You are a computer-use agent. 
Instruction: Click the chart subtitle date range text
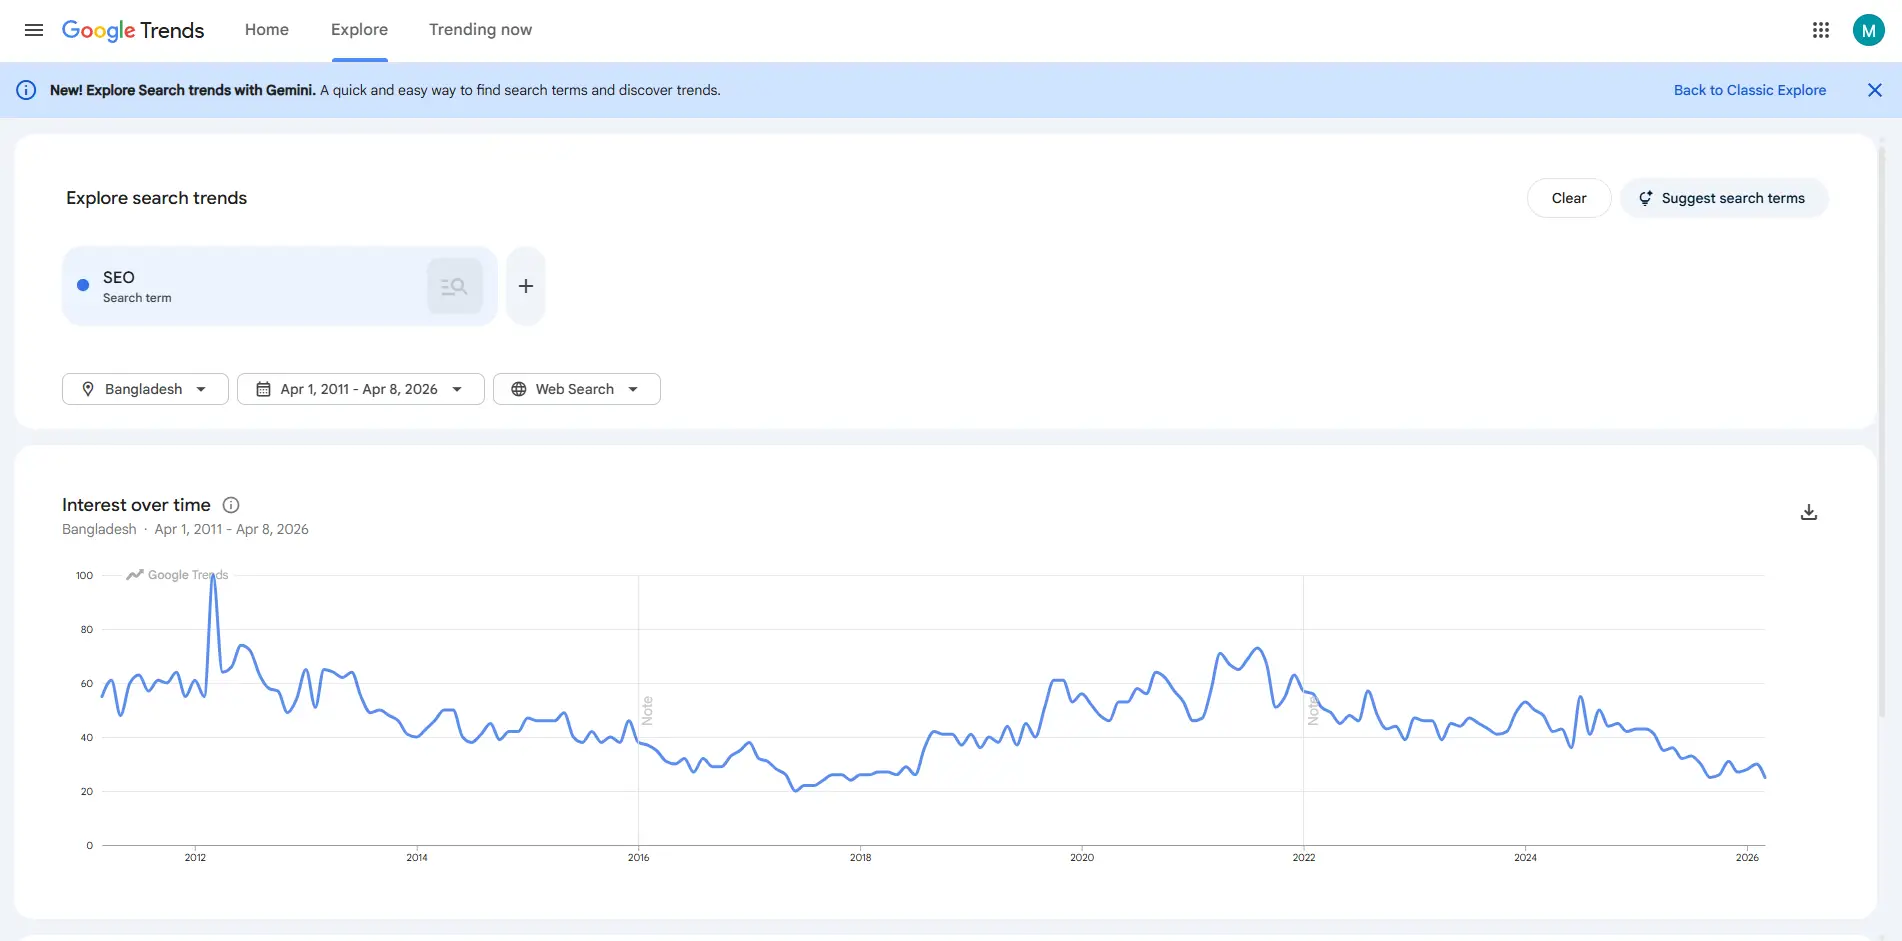click(x=231, y=529)
